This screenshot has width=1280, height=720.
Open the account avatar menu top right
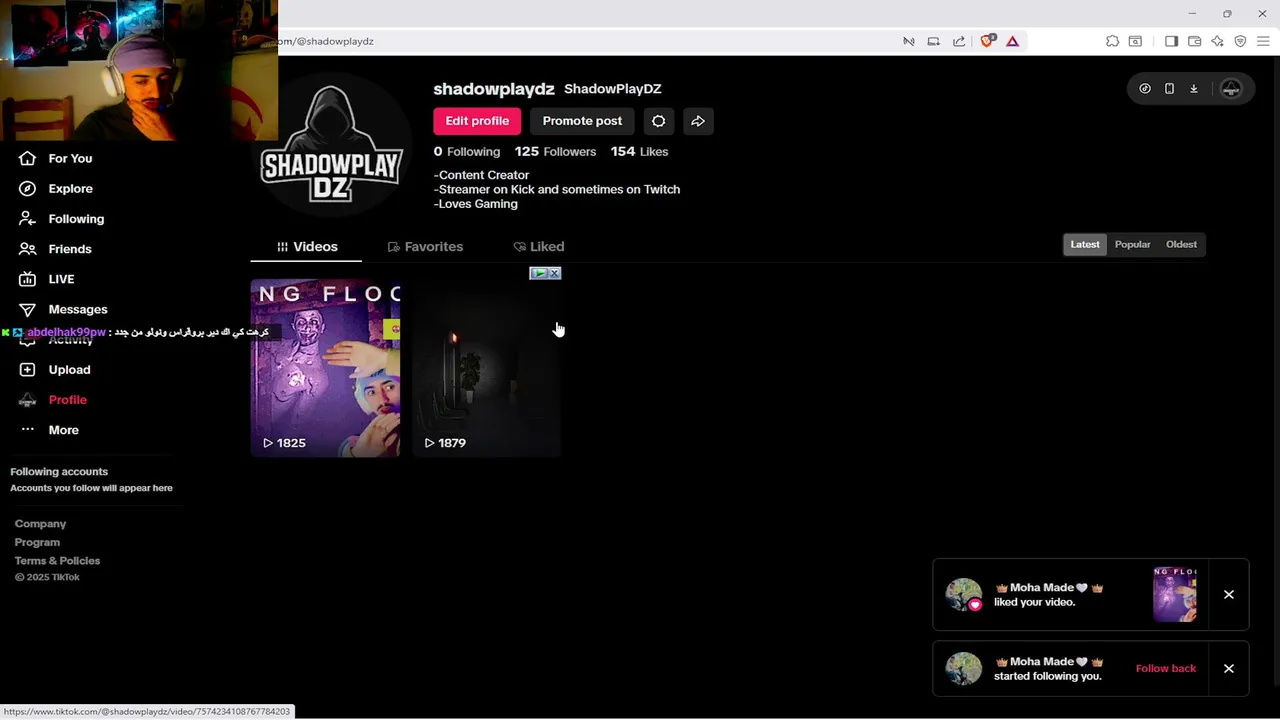[1231, 89]
